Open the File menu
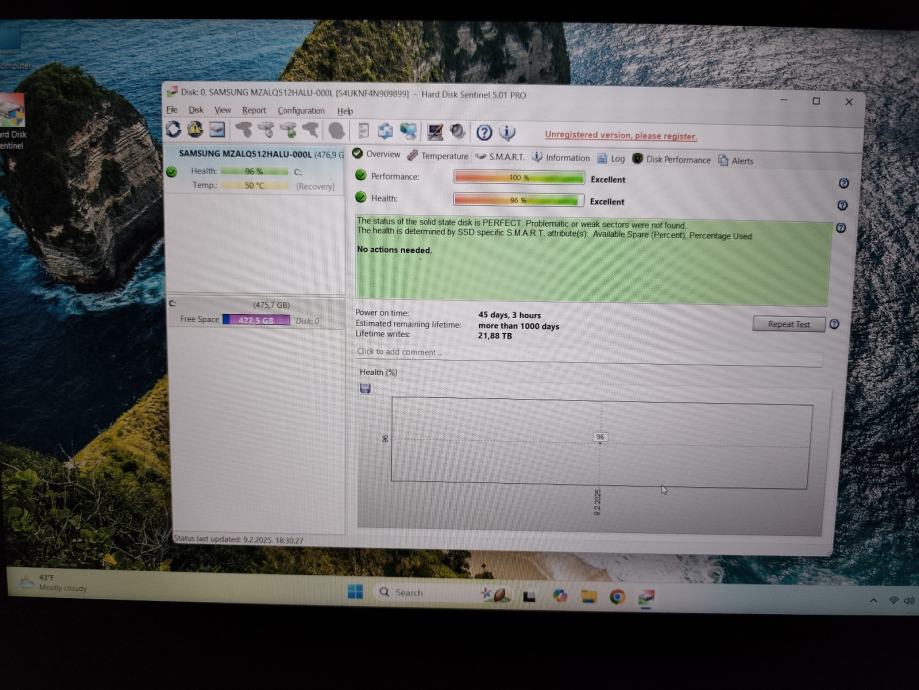 172,110
